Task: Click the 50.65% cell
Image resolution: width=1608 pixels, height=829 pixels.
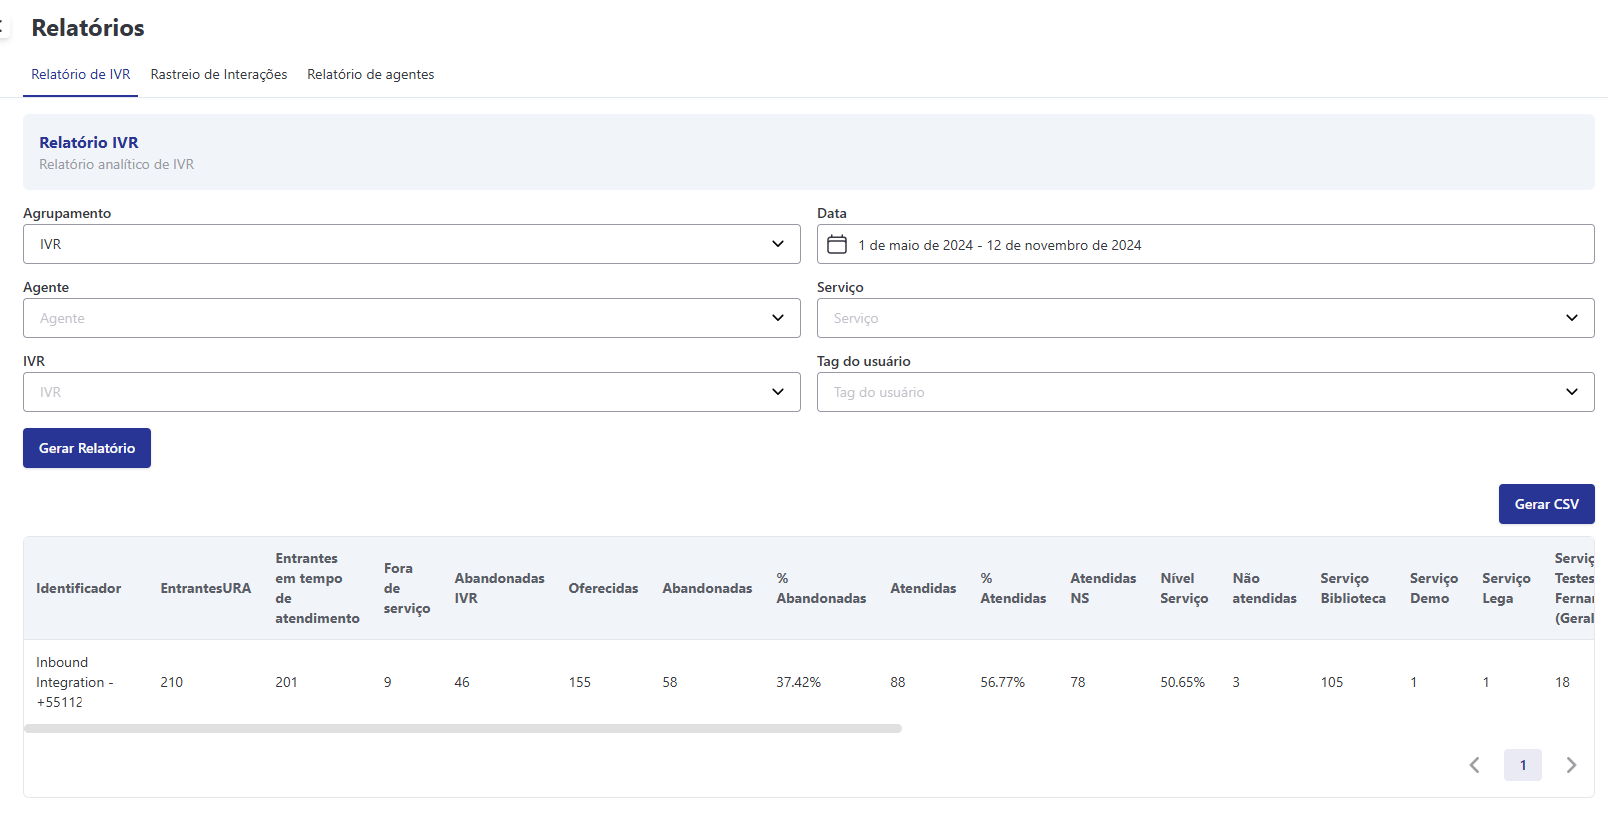Action: point(1182,682)
